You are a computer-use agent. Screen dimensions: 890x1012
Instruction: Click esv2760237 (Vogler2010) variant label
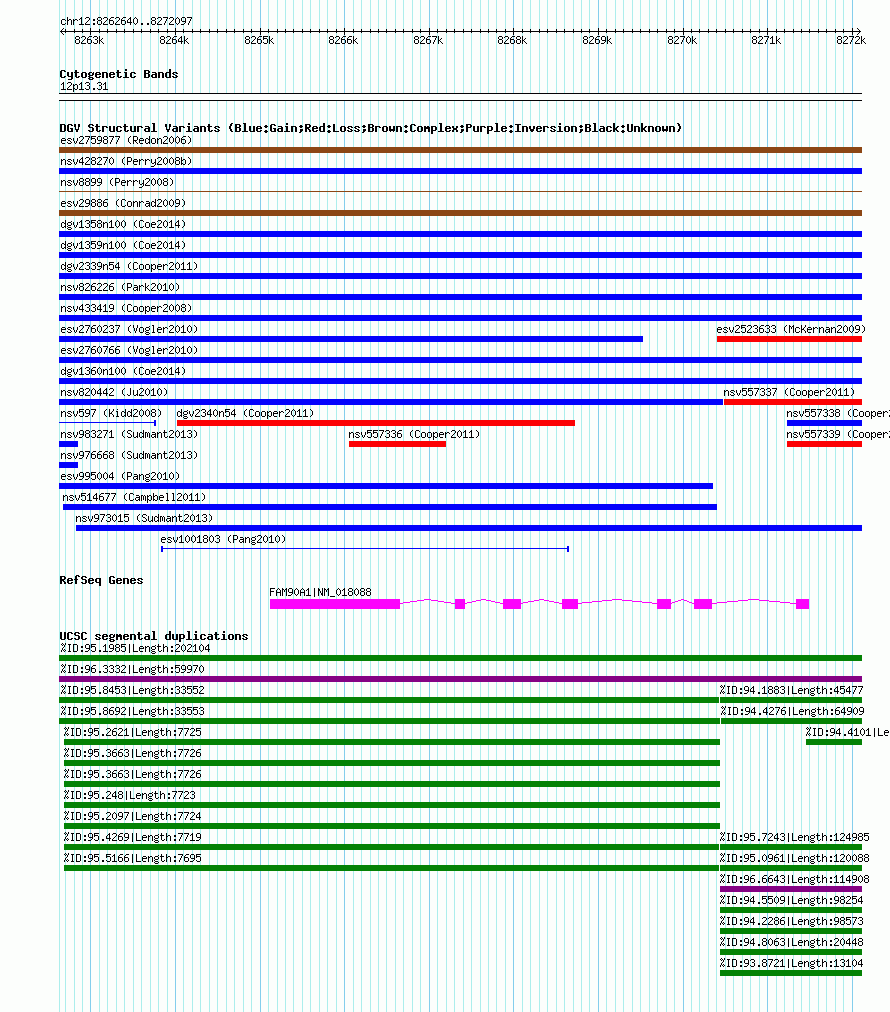pos(129,329)
